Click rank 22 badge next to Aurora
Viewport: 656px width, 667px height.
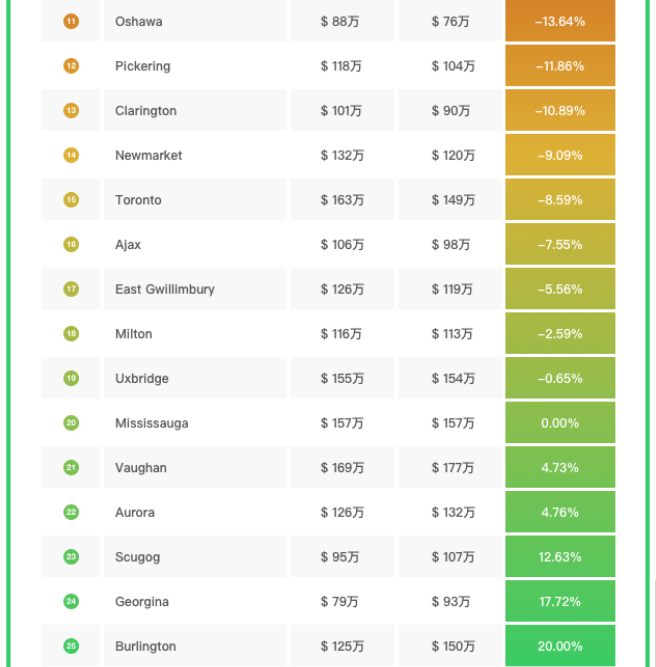pos(71,512)
